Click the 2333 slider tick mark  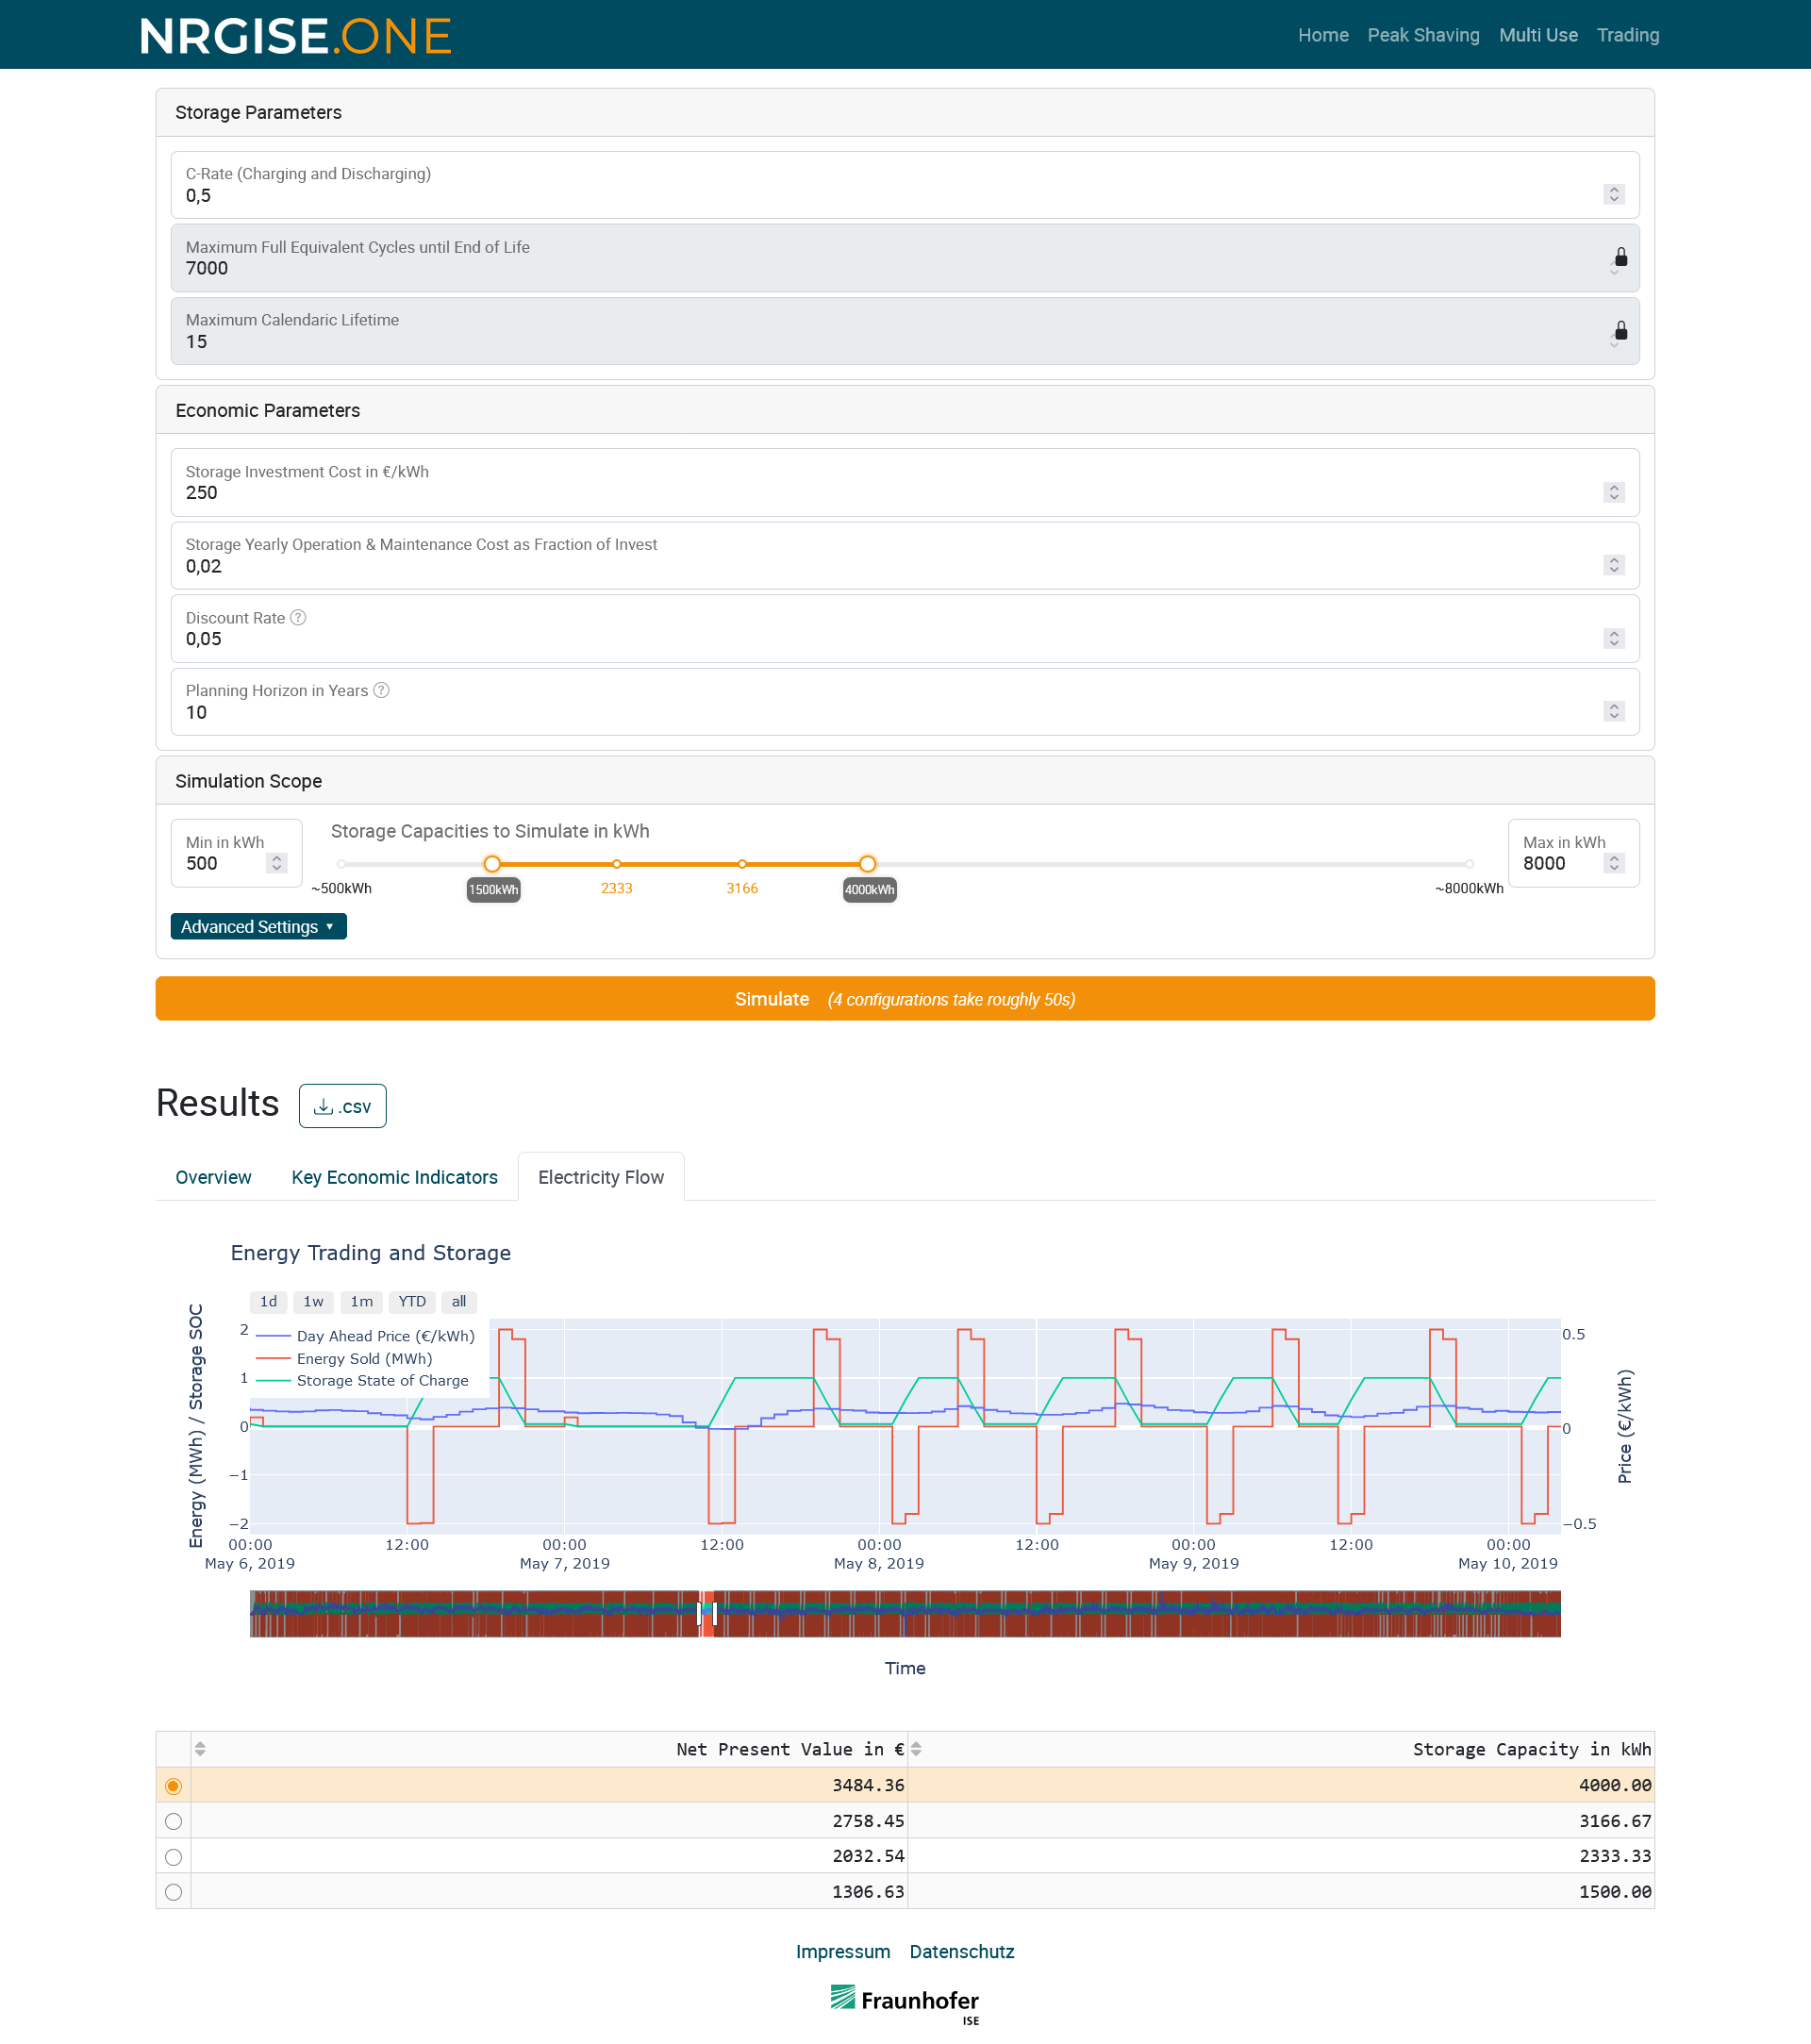[617, 864]
